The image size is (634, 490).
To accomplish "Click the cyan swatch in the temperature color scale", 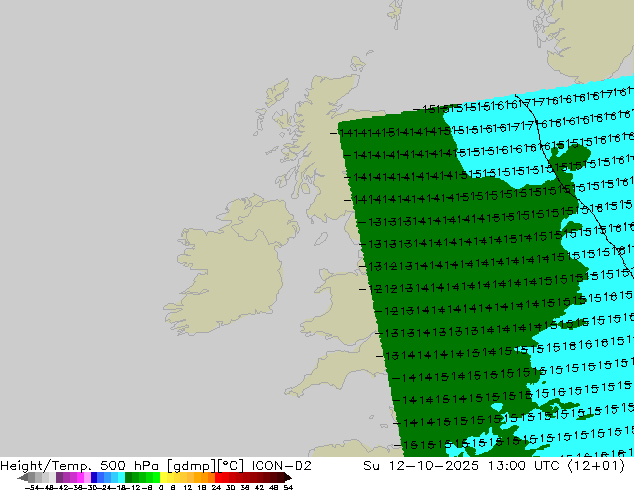I will (121, 477).
